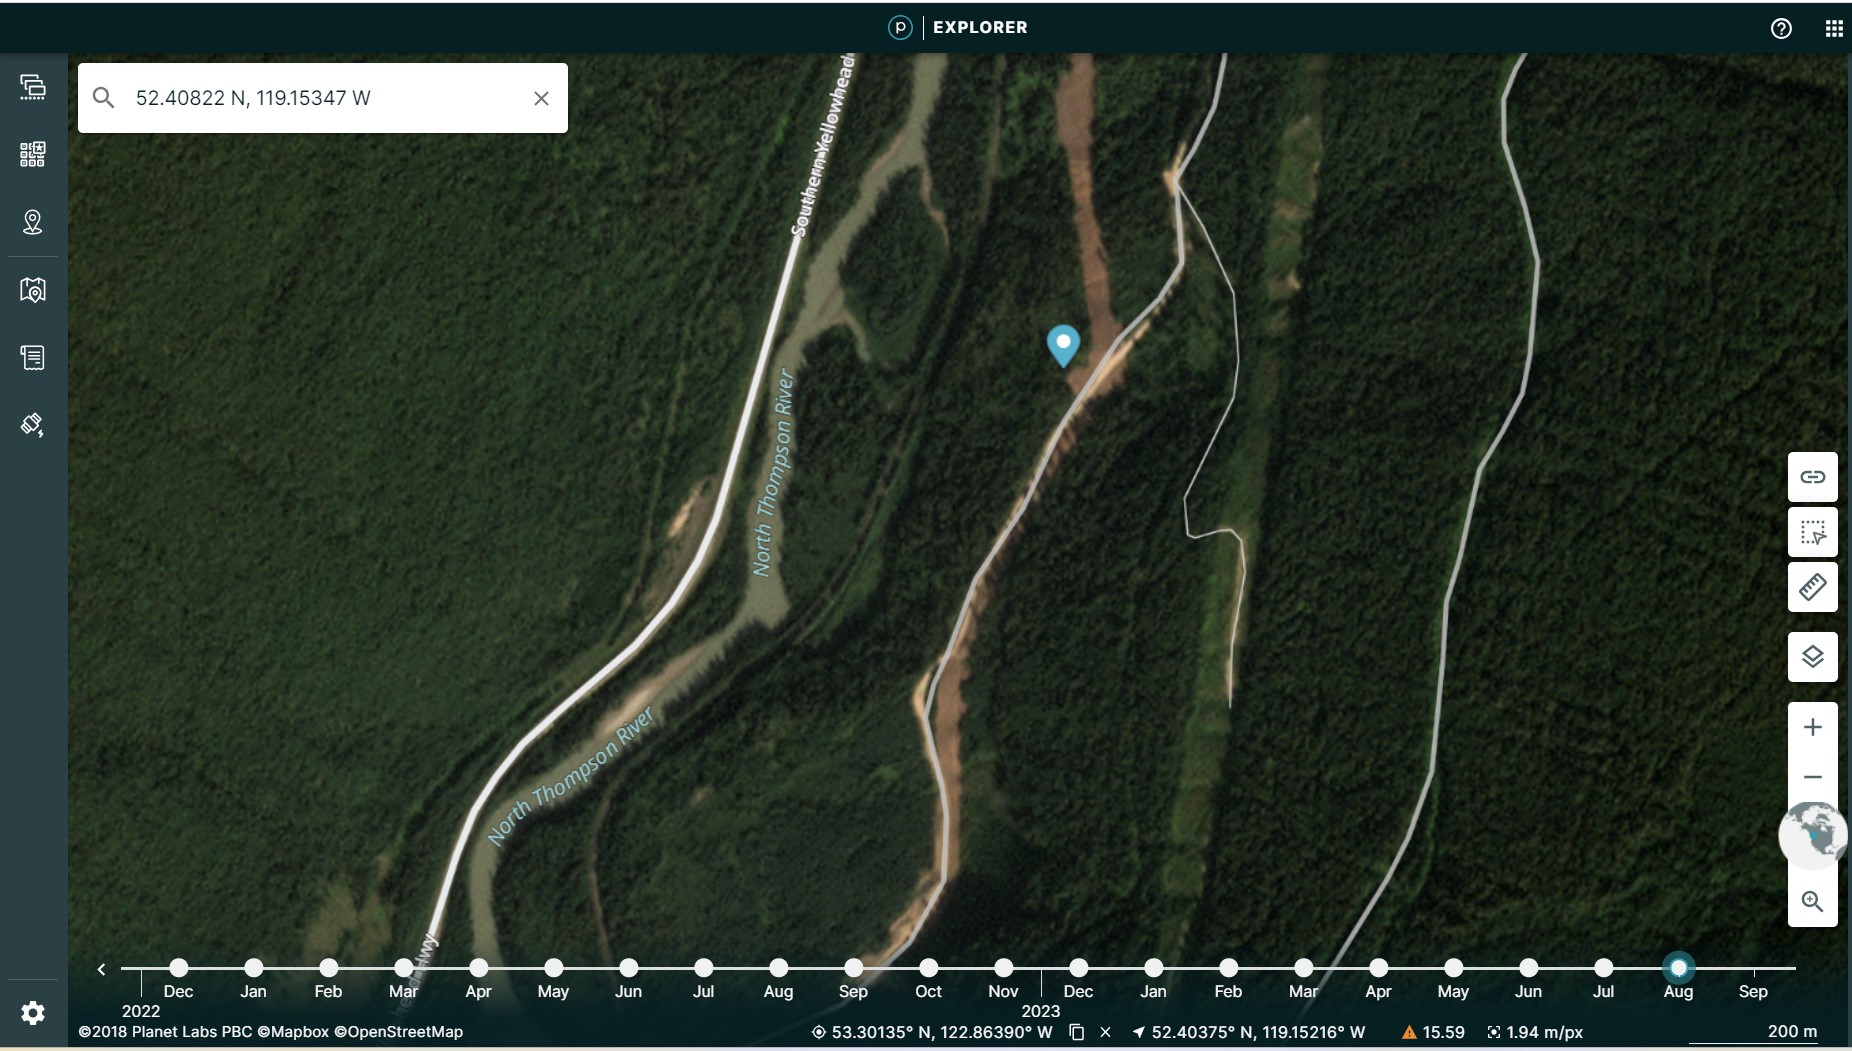Copy the pinned coordinates icon in status bar
This screenshot has width=1852, height=1051.
[1077, 1032]
